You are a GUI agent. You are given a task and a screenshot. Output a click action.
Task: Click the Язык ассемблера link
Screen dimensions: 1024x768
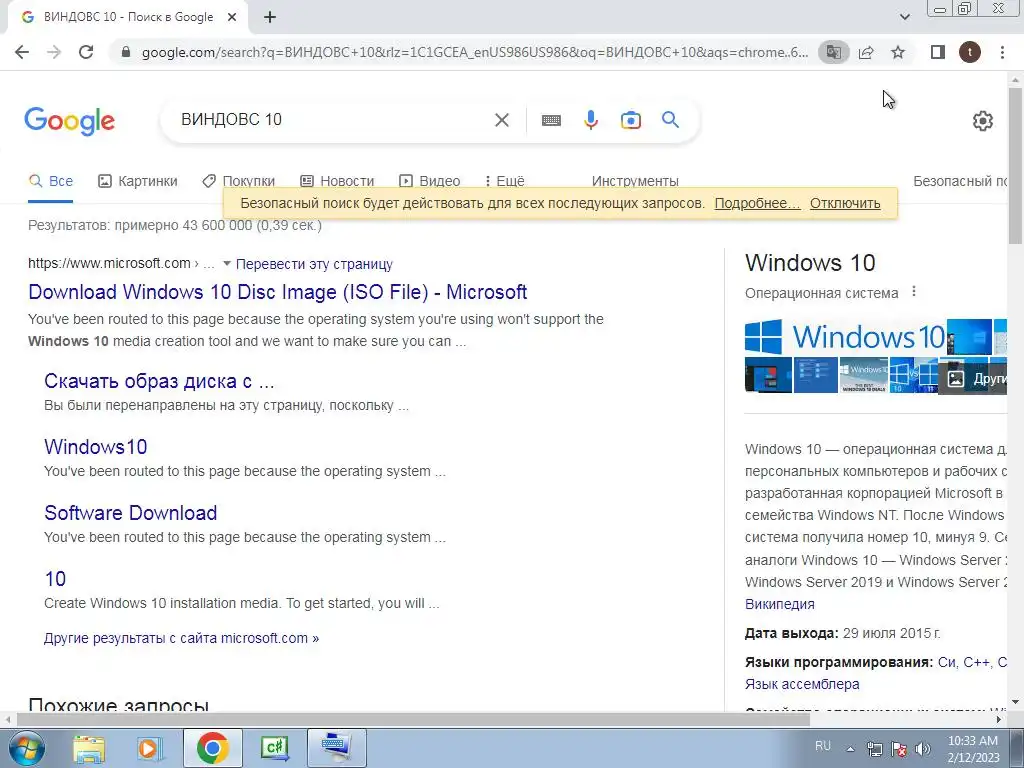[802, 684]
